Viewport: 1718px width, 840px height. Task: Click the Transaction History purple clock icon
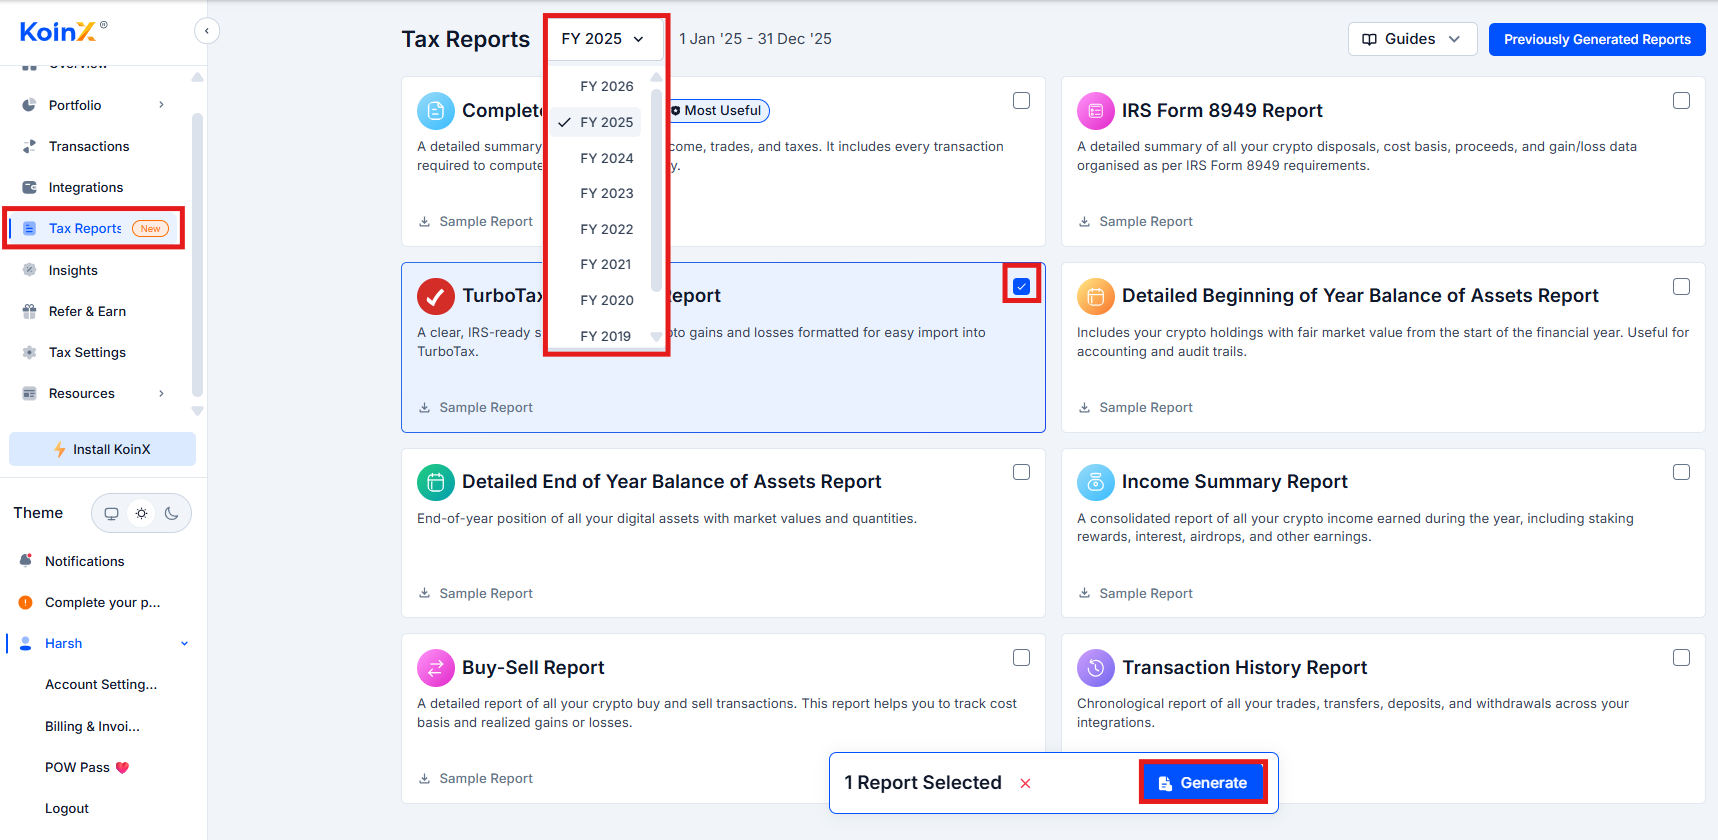1095,668
